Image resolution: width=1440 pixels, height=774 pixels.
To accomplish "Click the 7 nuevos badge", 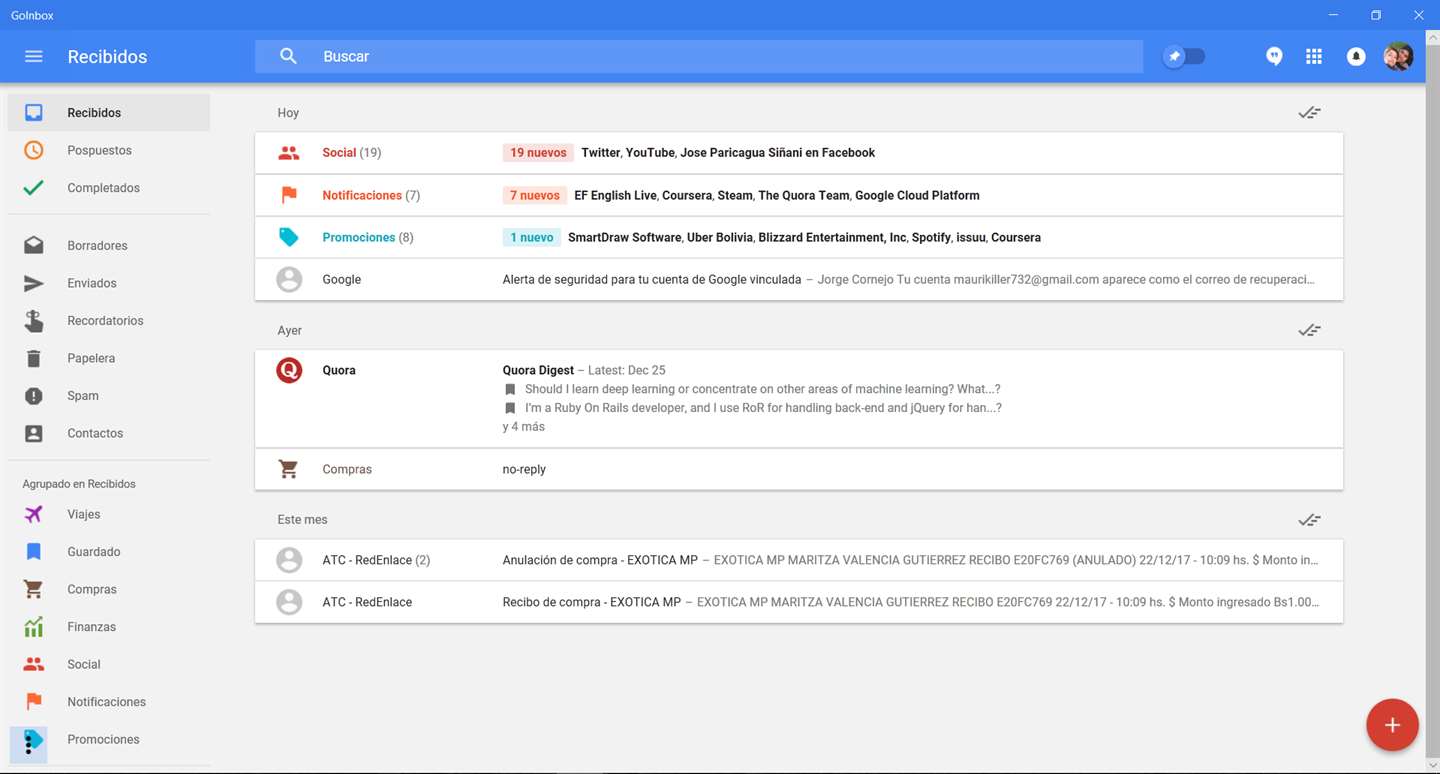I will click(x=535, y=195).
